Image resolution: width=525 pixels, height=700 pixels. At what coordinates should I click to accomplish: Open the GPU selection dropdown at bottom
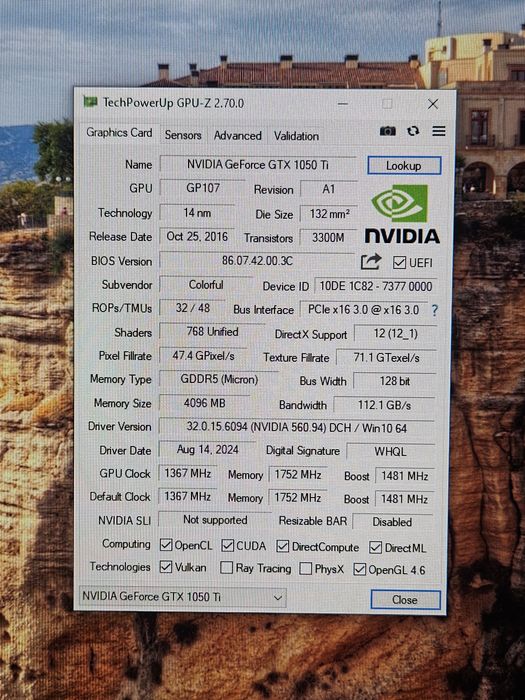tap(183, 597)
